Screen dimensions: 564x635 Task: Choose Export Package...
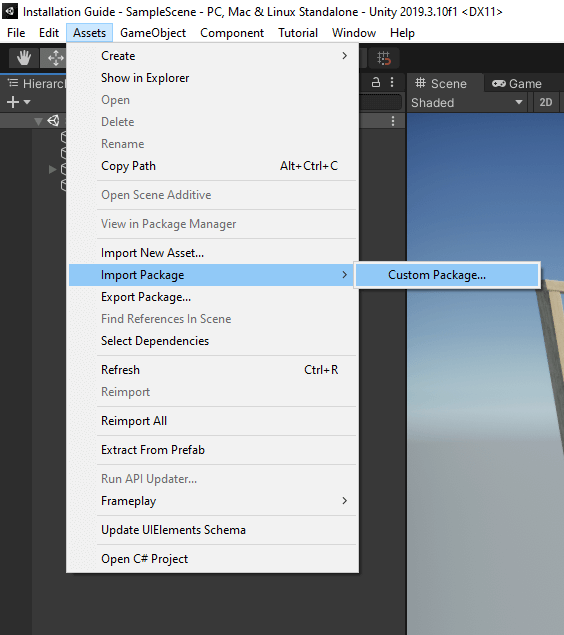pyautogui.click(x=213, y=297)
